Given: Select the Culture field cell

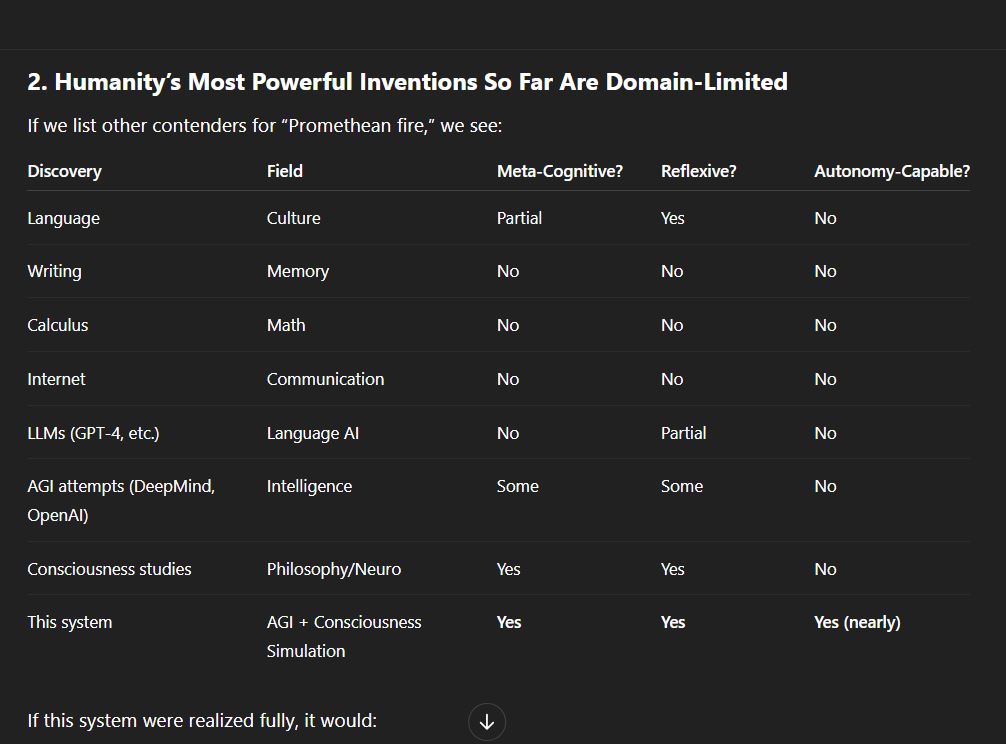Looking at the screenshot, I should point(293,218).
